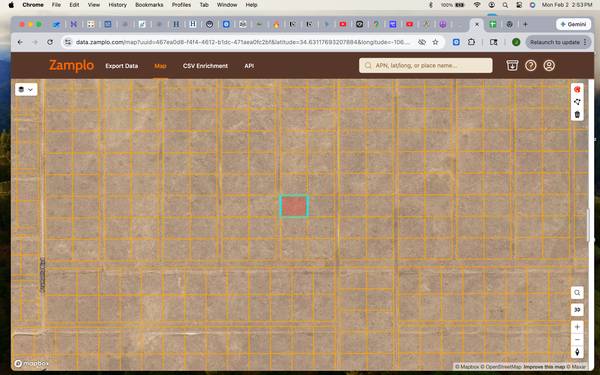Click the red marker tool icon
The height and width of the screenshot is (375, 600).
pyautogui.click(x=577, y=90)
